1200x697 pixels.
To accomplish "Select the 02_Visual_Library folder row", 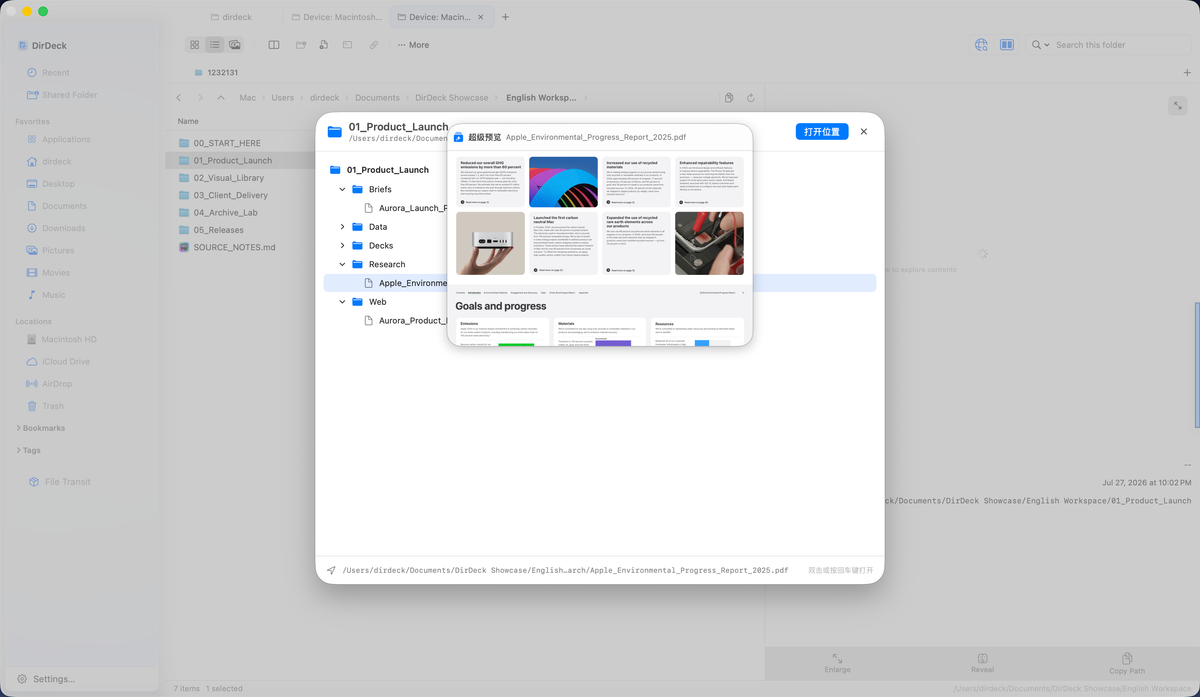I will pyautogui.click(x=240, y=178).
